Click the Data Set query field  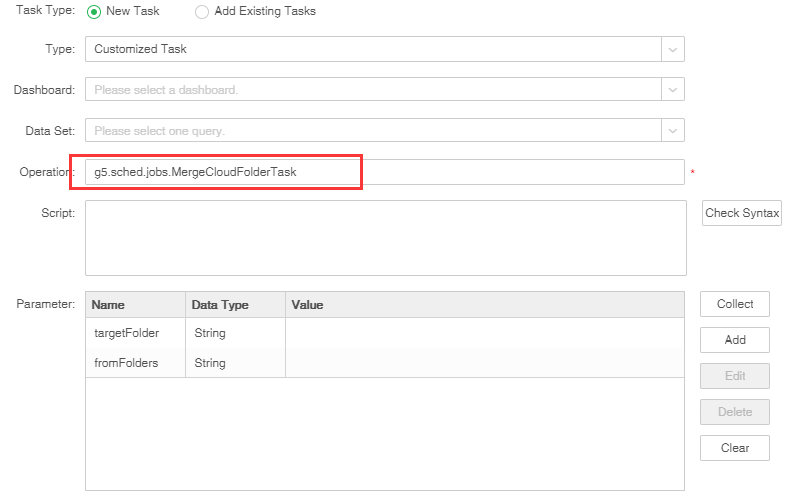coord(372,131)
